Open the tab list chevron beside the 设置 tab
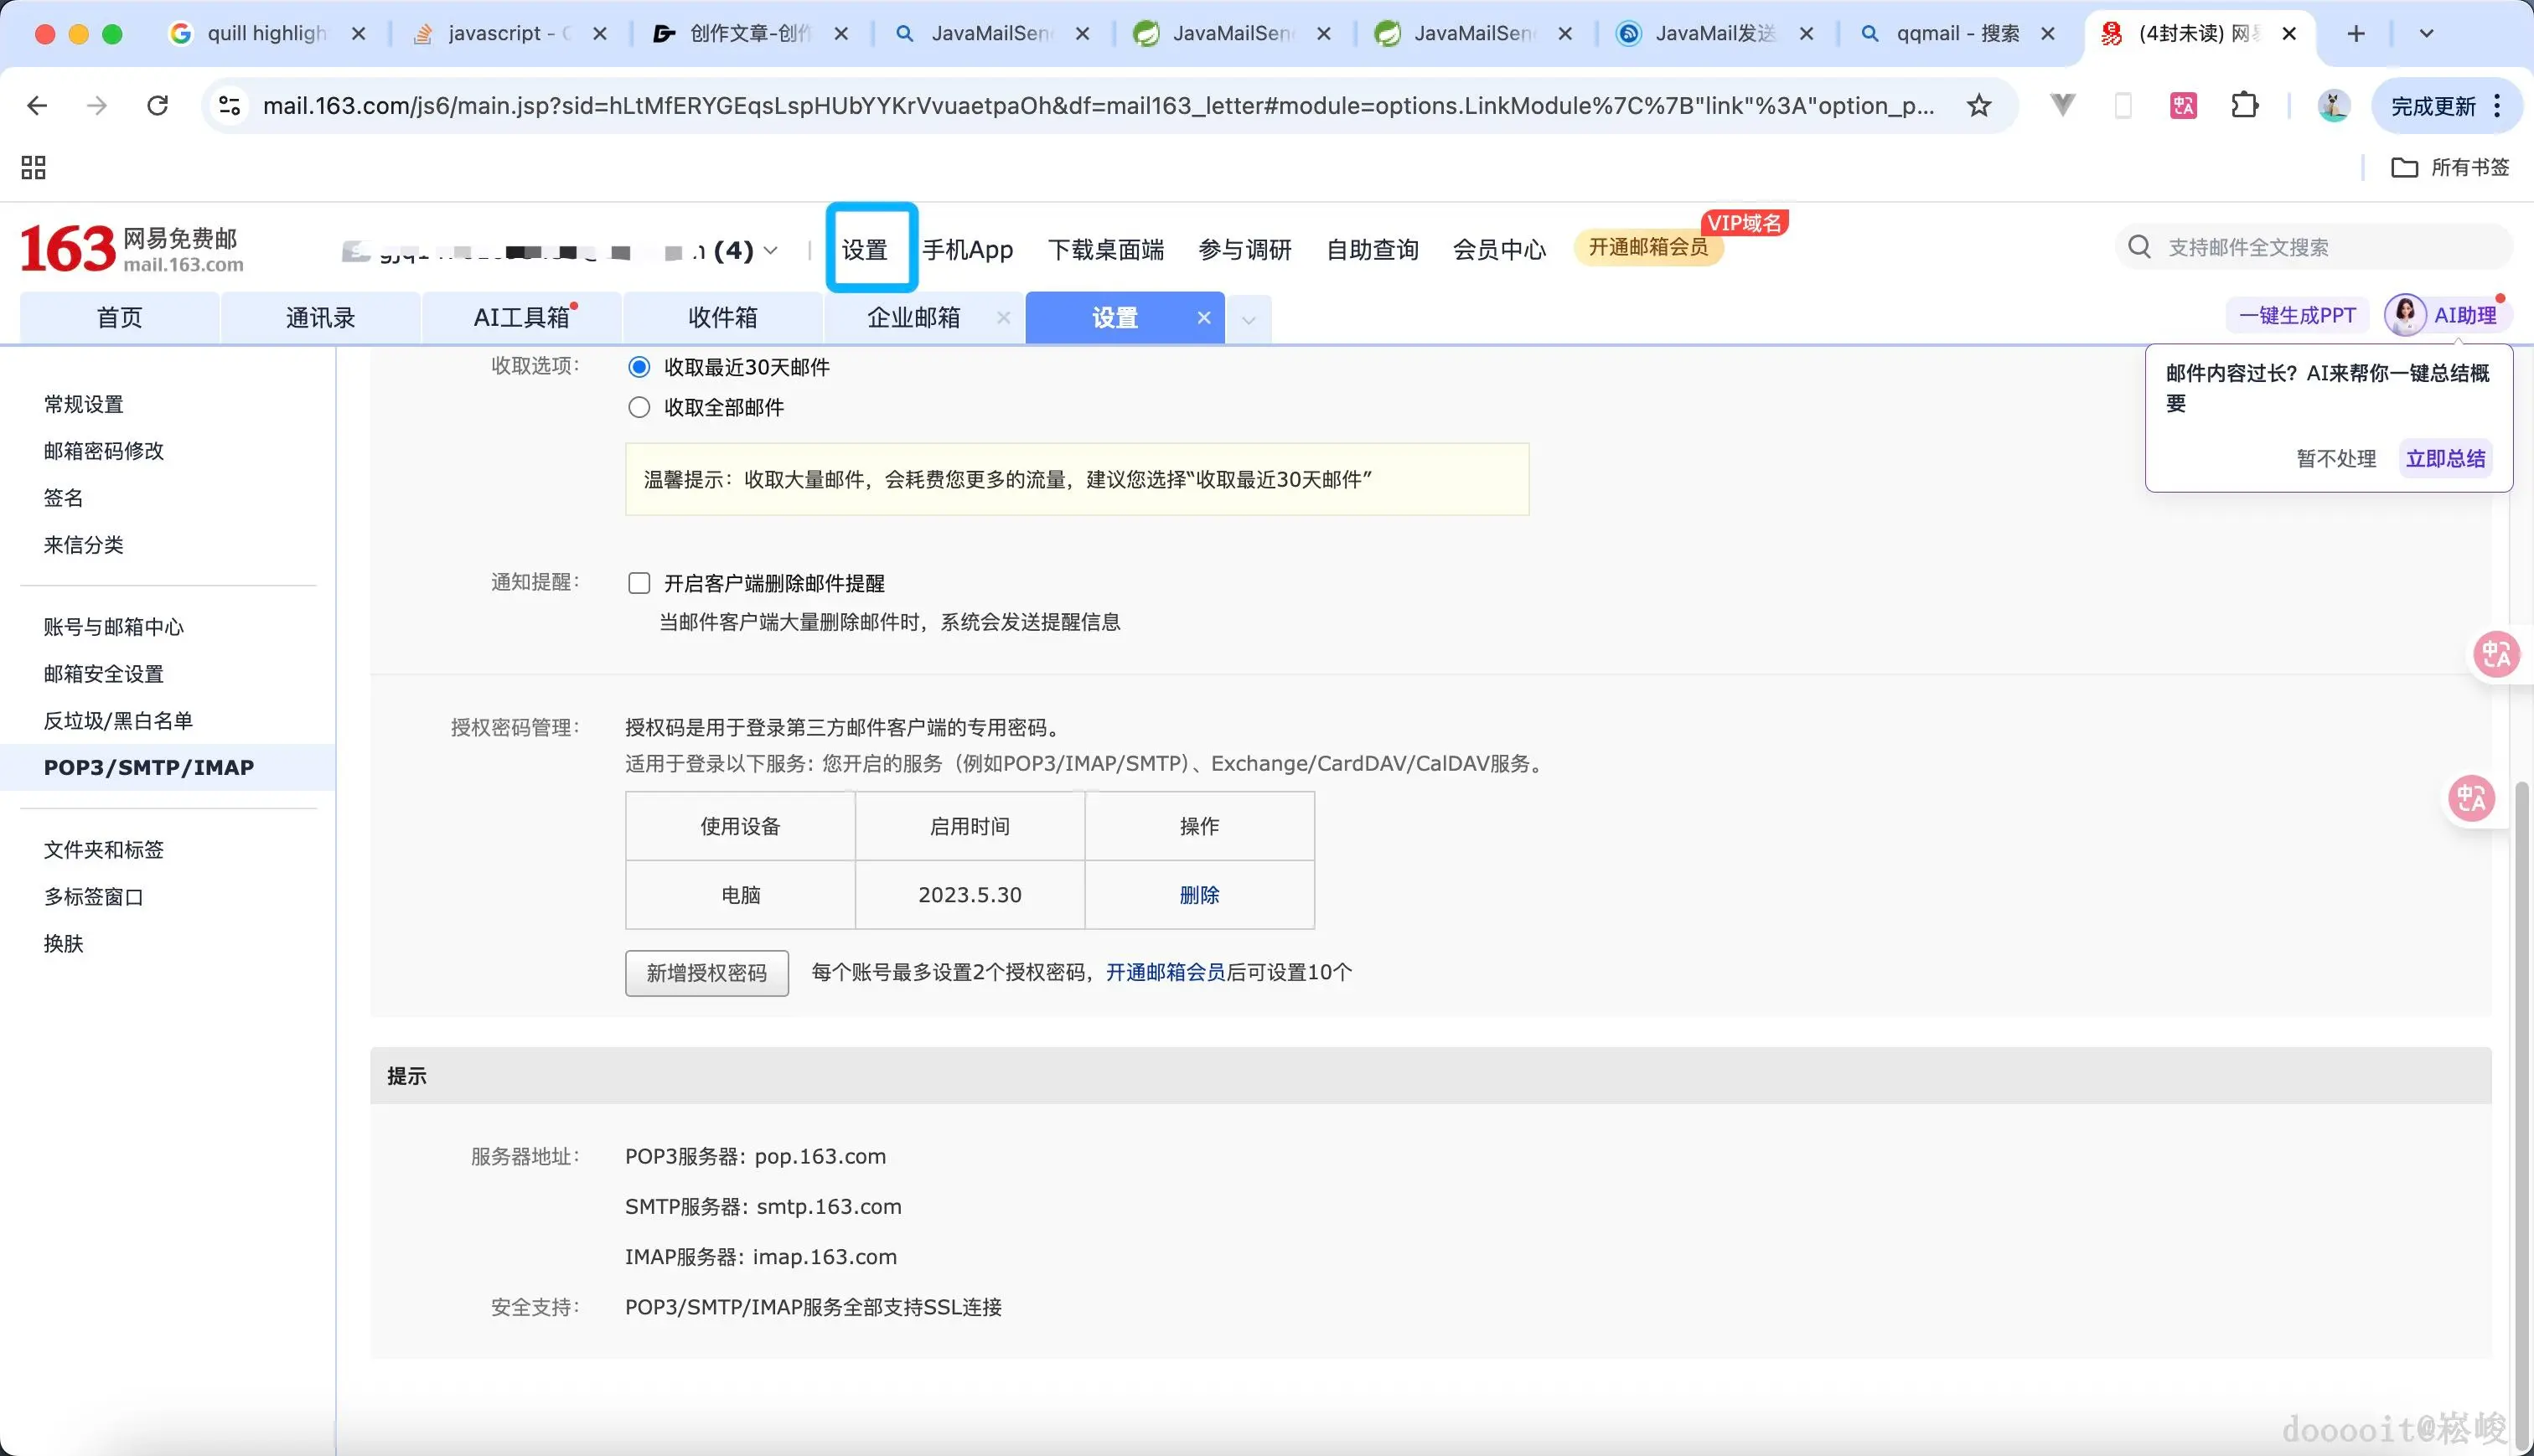 tap(1248, 318)
